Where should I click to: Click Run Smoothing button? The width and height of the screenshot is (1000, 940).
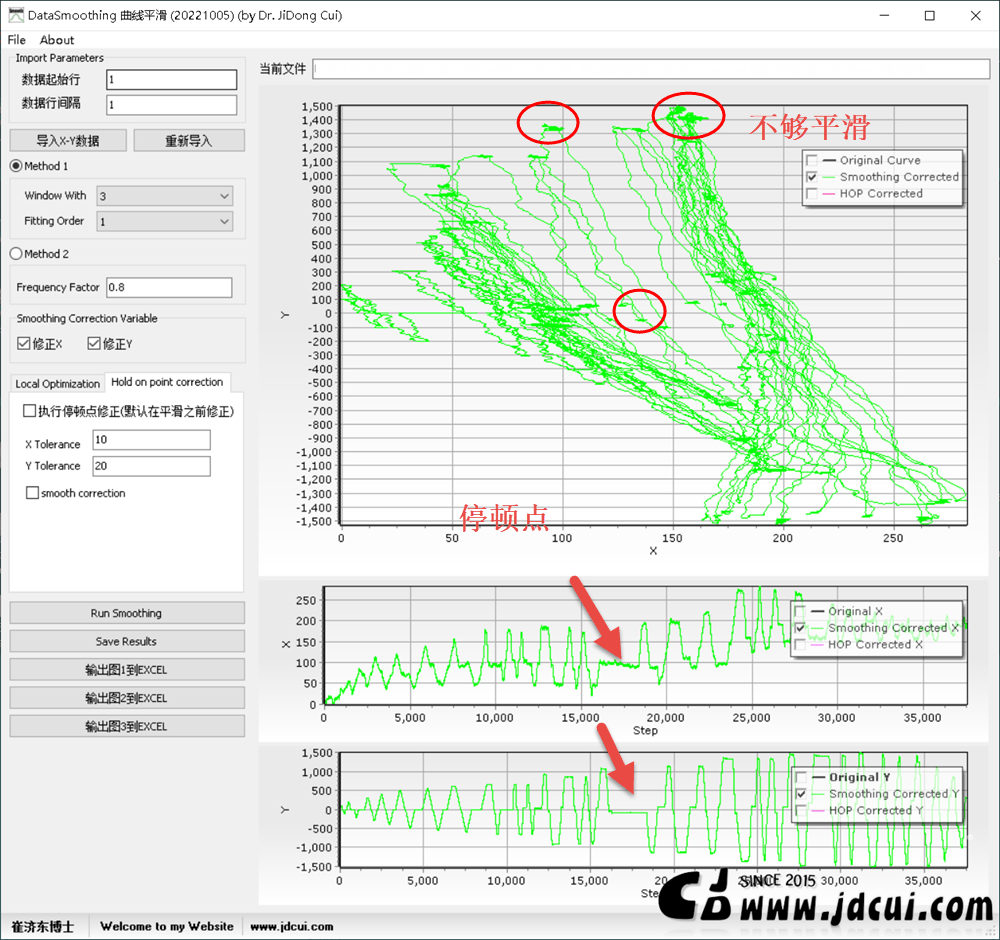(126, 613)
